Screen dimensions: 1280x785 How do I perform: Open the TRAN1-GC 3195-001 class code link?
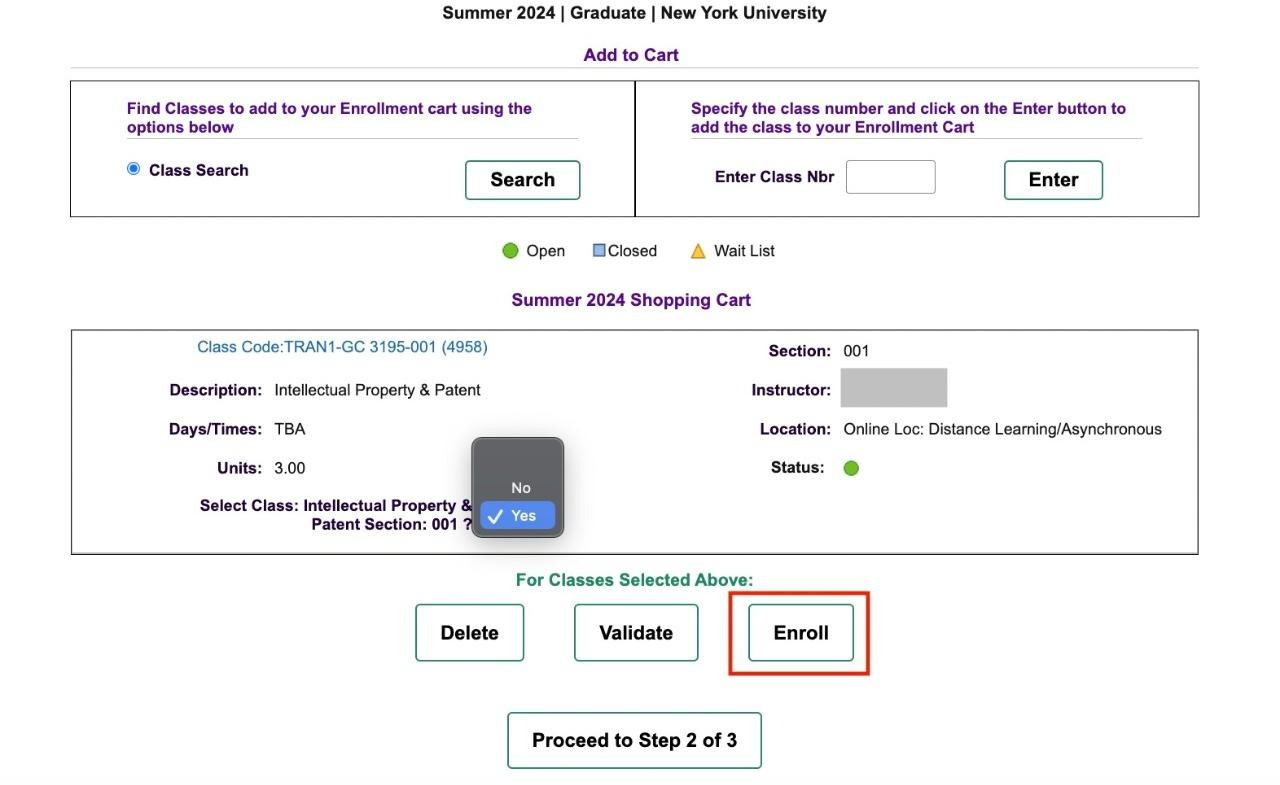click(342, 347)
